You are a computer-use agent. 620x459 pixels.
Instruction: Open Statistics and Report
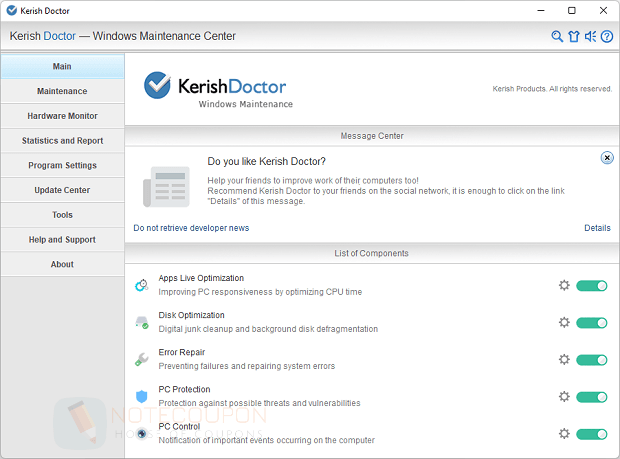coord(62,141)
